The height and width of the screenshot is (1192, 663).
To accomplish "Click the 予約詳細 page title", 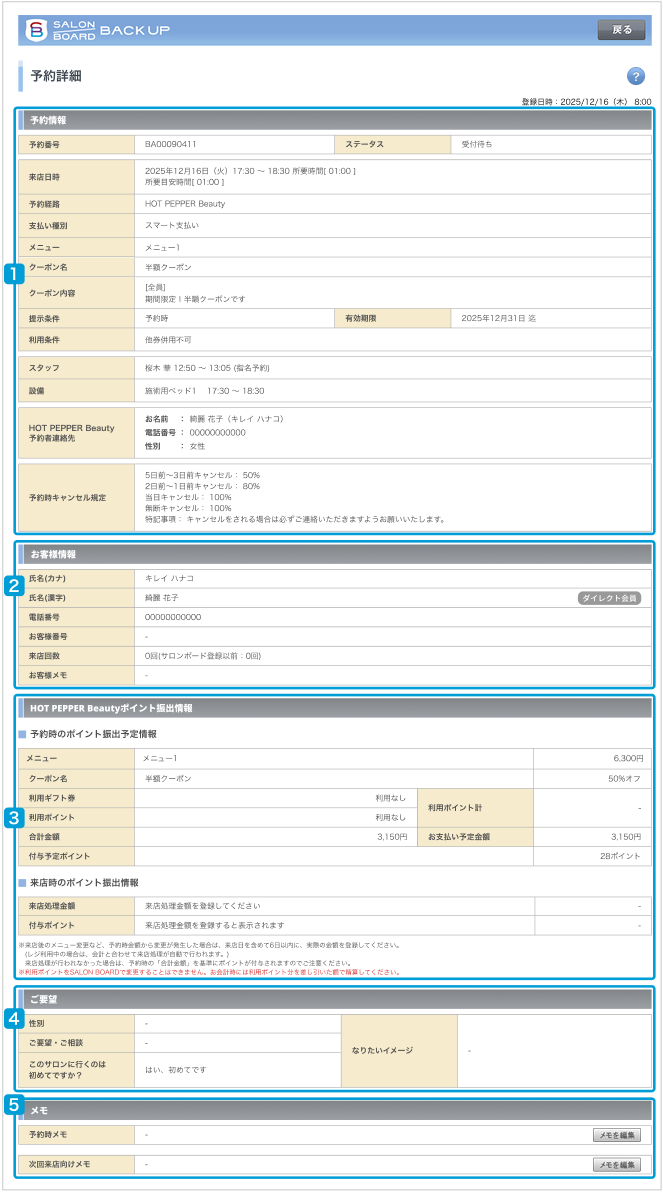I will point(56,76).
